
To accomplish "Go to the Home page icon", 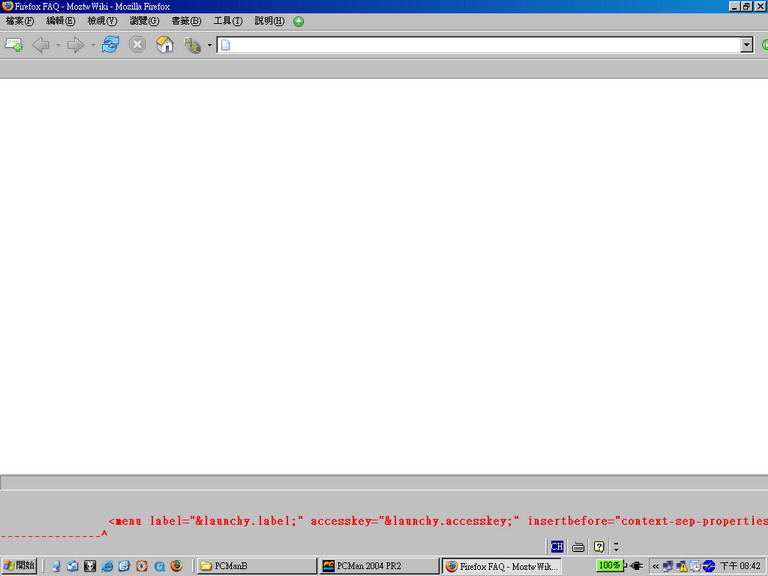I will click(165, 45).
